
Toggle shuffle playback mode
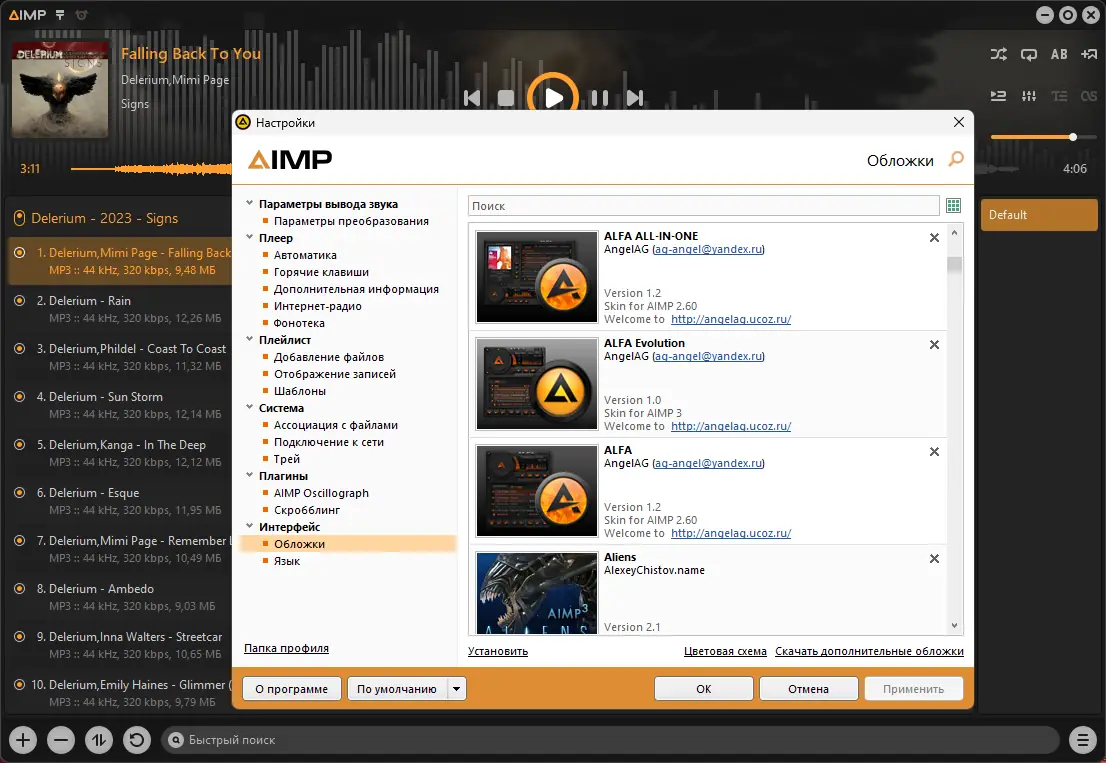click(998, 54)
